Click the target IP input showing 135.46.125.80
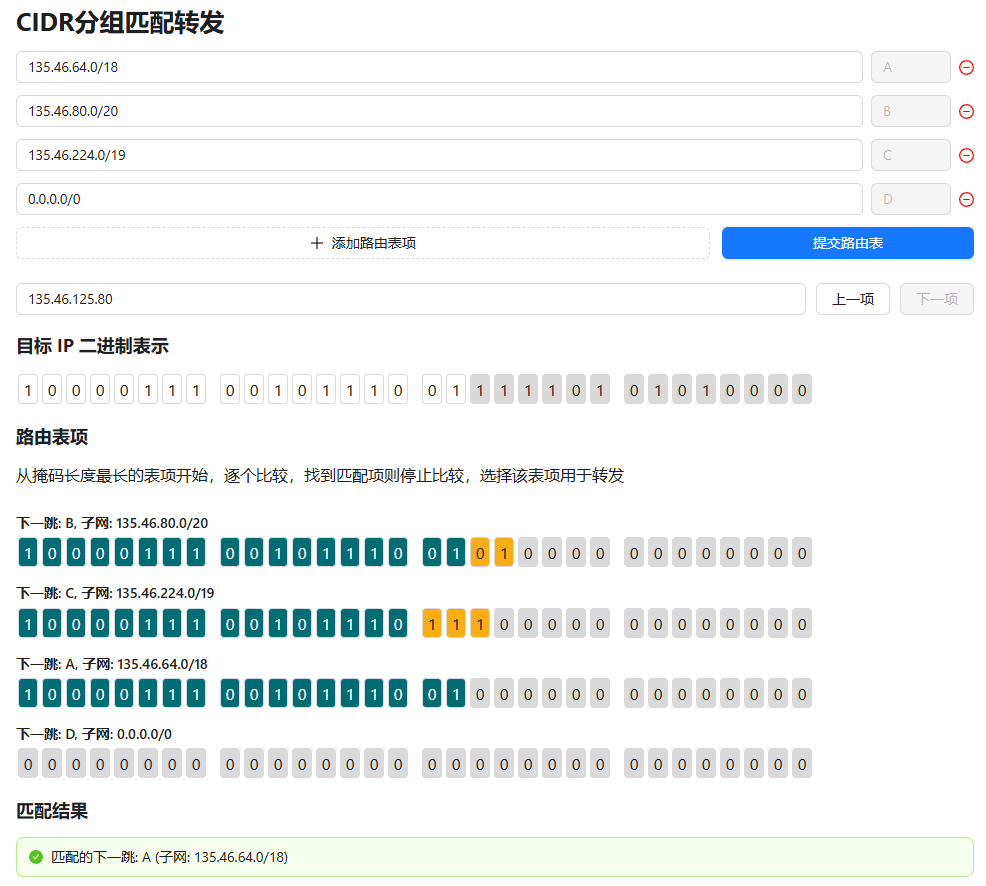Viewport: 986px width, 886px height. [x=410, y=299]
